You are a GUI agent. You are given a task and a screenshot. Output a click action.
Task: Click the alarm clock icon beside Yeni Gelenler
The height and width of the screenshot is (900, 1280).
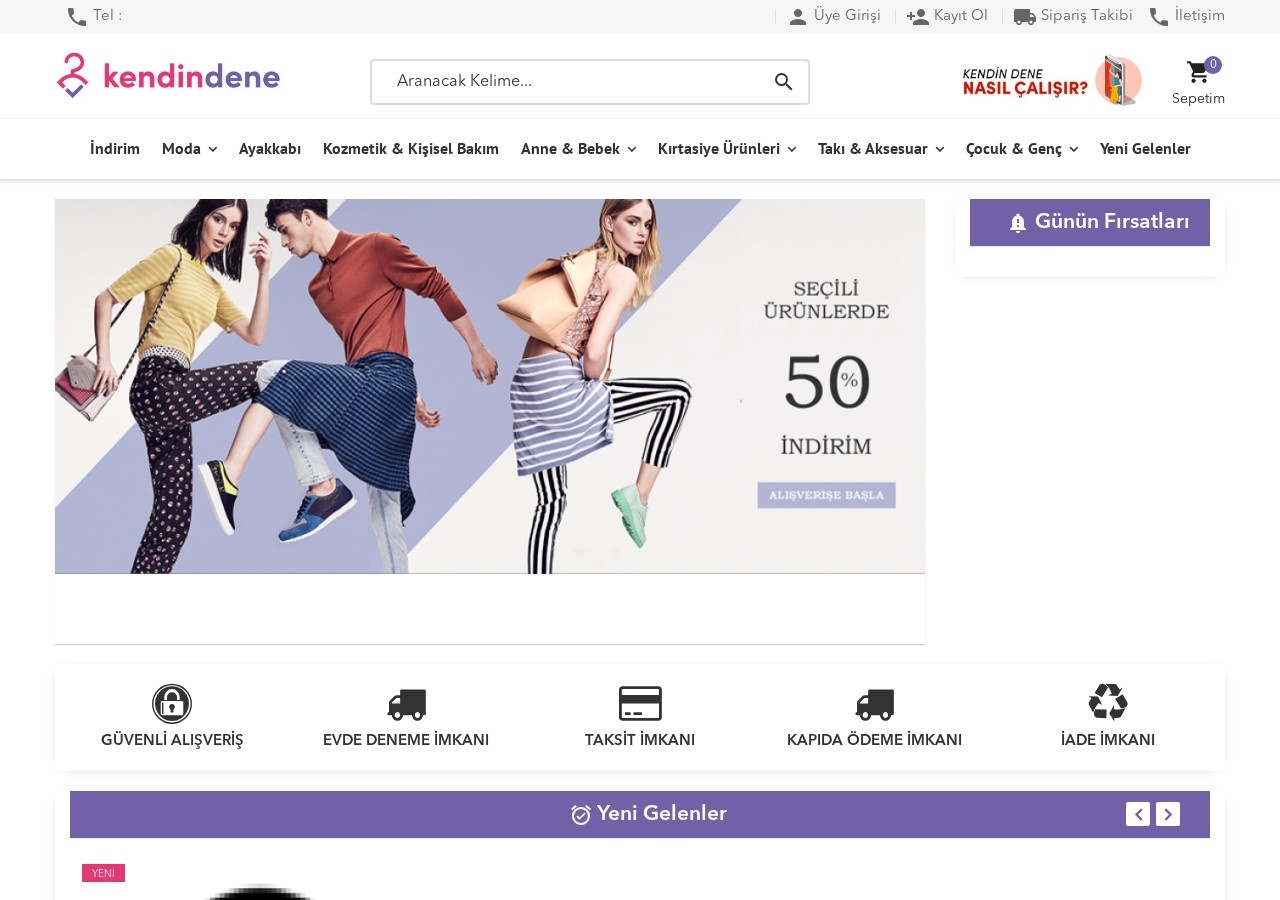581,815
